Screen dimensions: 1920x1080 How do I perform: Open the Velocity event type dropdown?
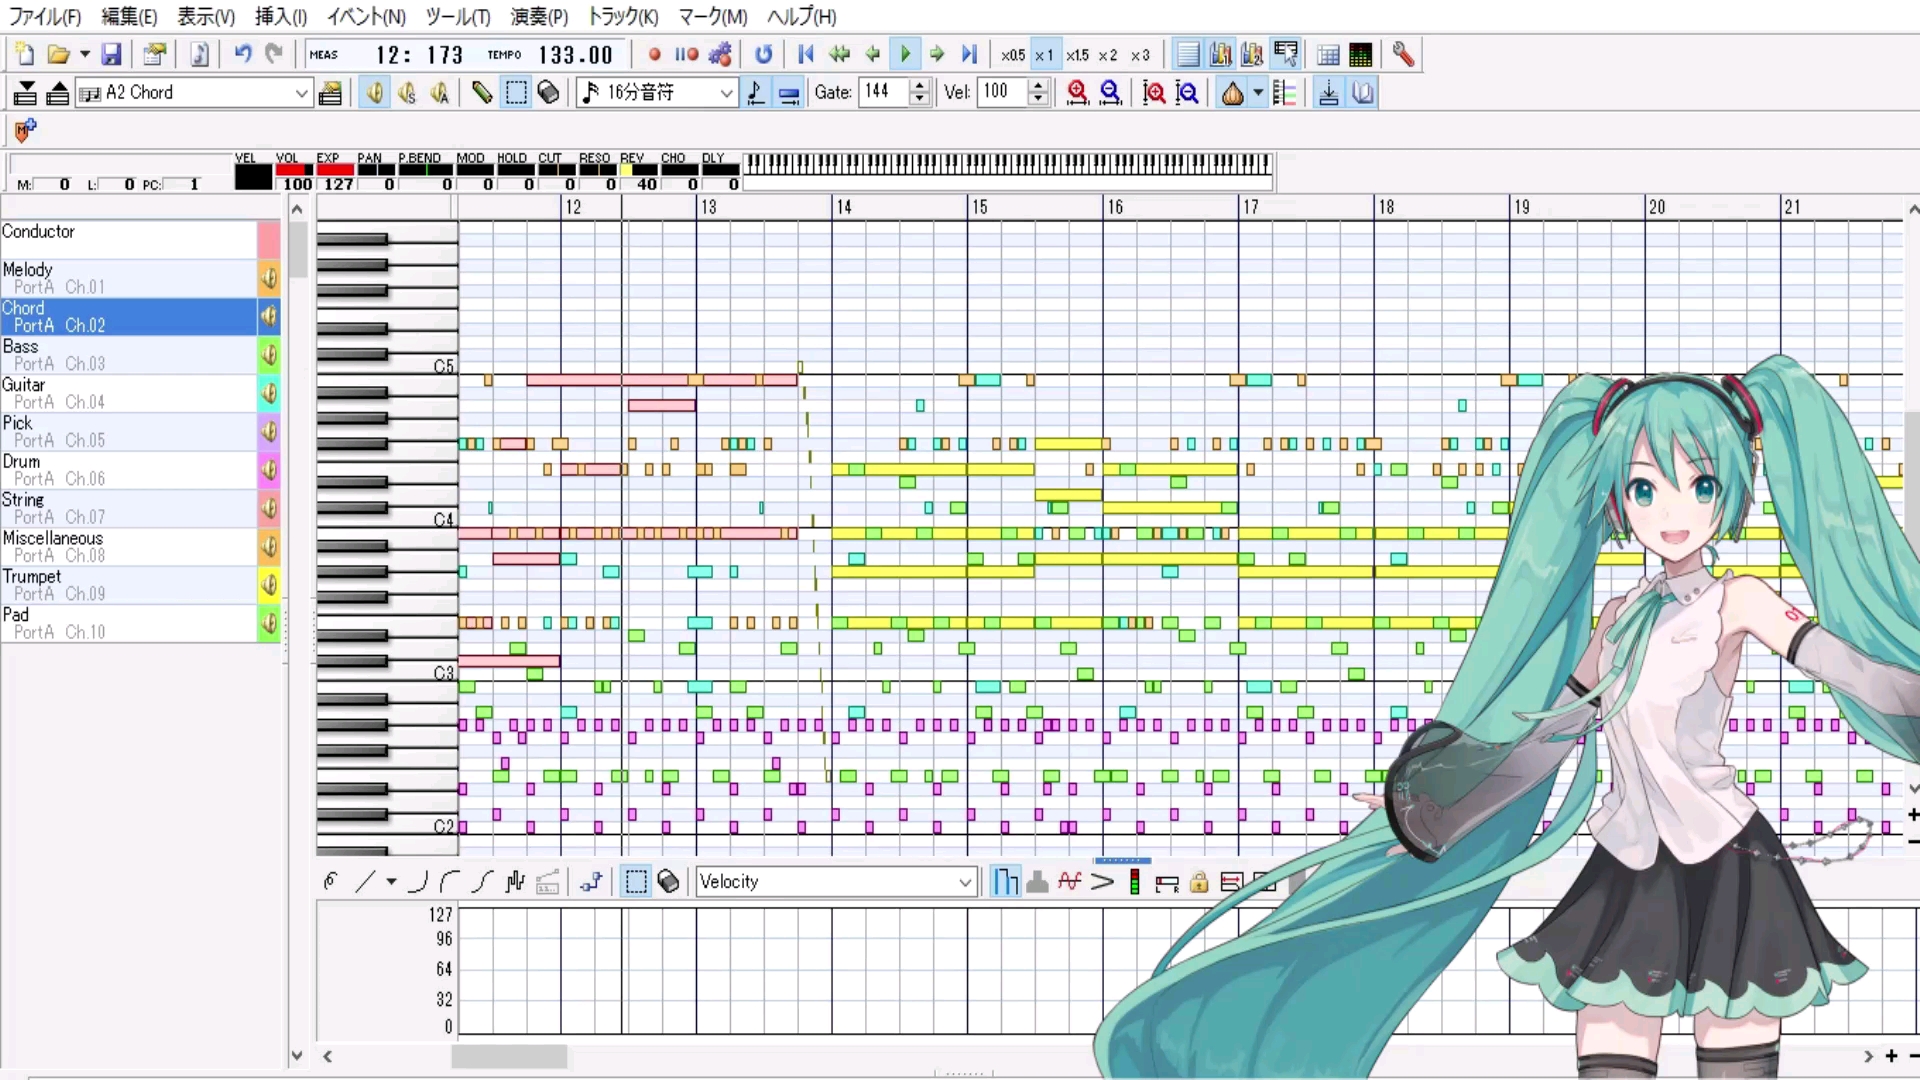tap(964, 882)
